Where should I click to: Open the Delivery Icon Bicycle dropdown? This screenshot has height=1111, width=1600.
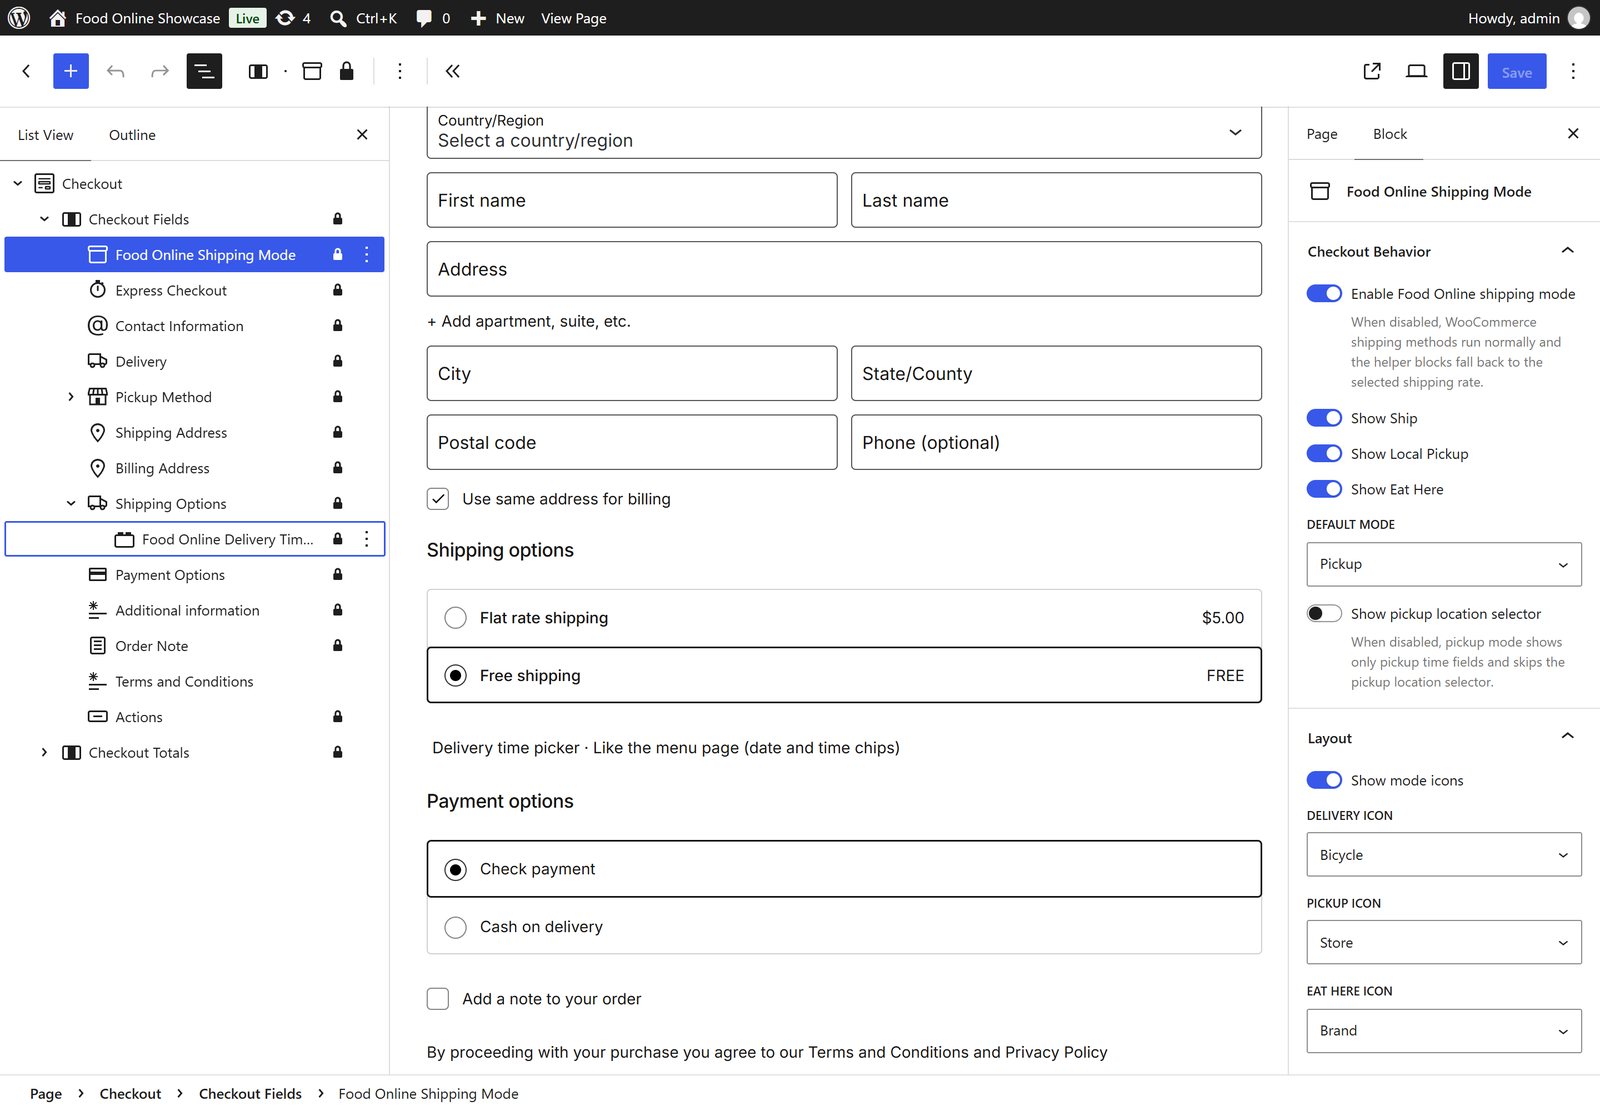coord(1444,855)
